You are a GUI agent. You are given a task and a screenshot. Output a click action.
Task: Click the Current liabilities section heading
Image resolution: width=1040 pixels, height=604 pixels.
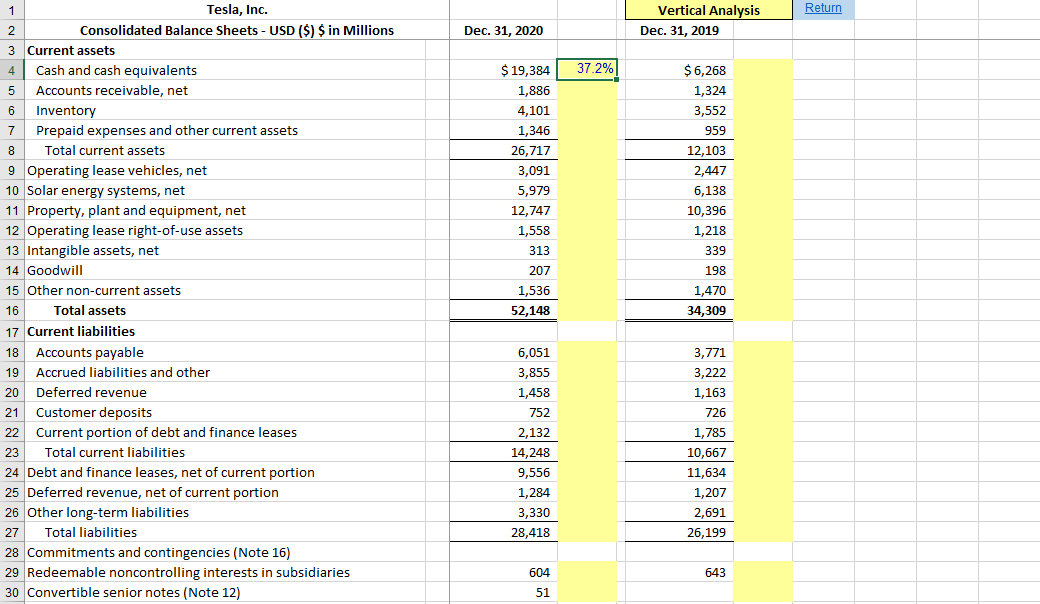coord(81,332)
